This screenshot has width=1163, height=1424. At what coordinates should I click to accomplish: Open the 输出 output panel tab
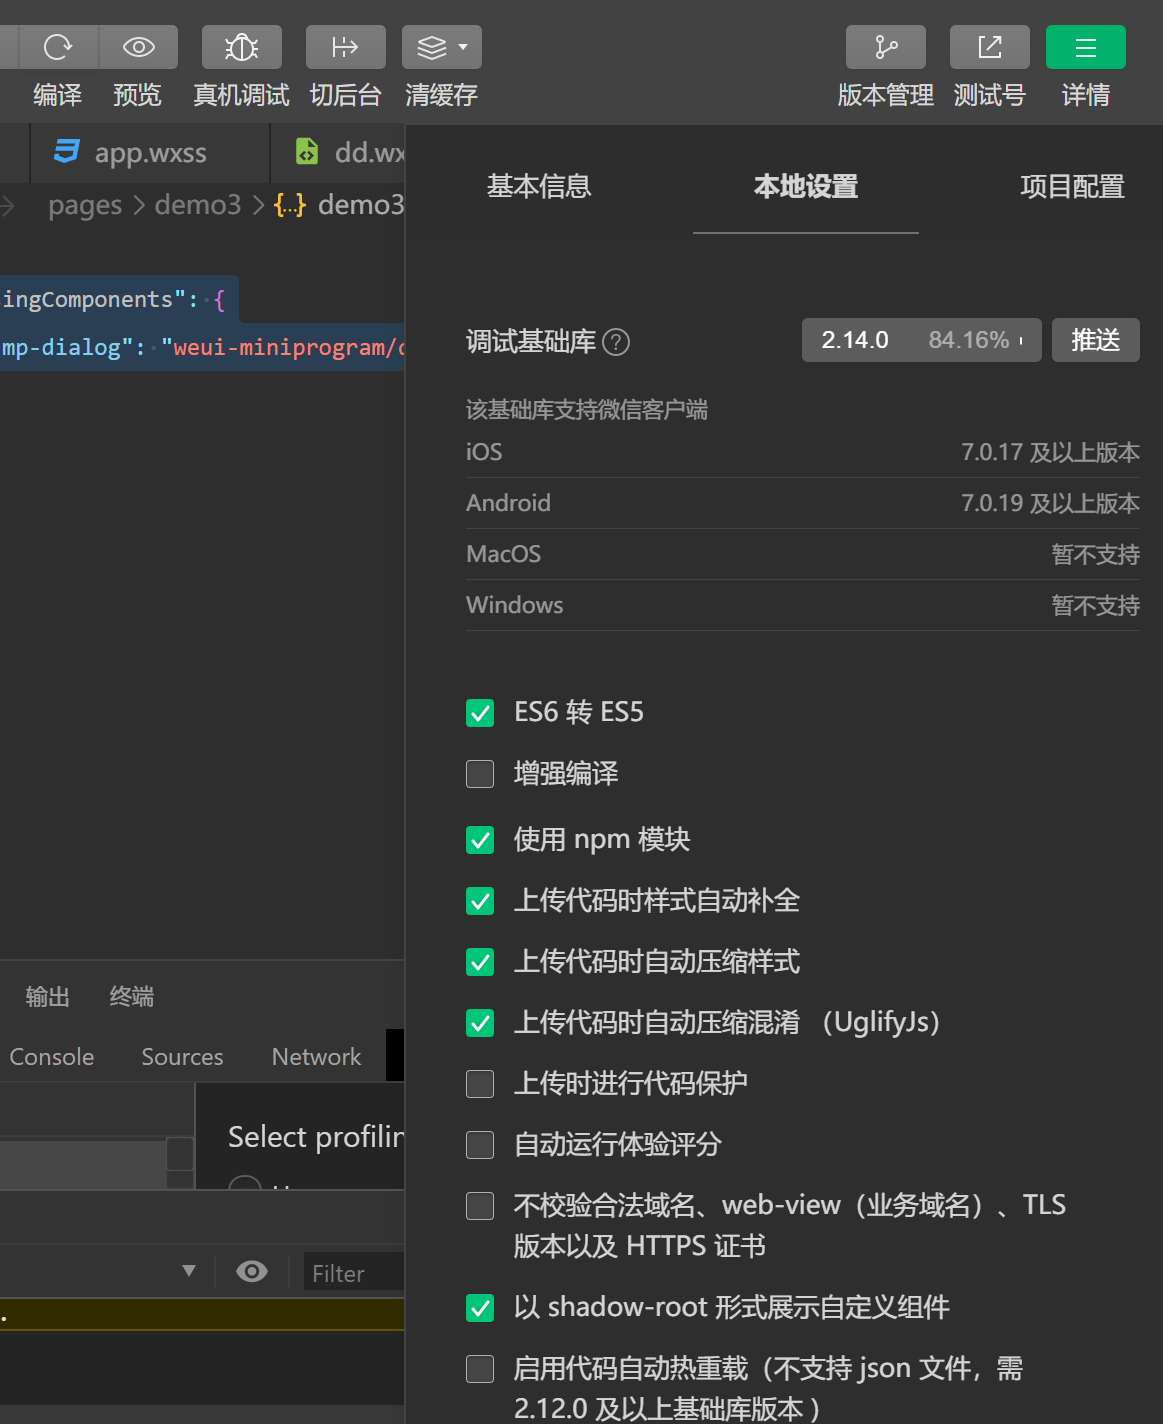(x=47, y=997)
